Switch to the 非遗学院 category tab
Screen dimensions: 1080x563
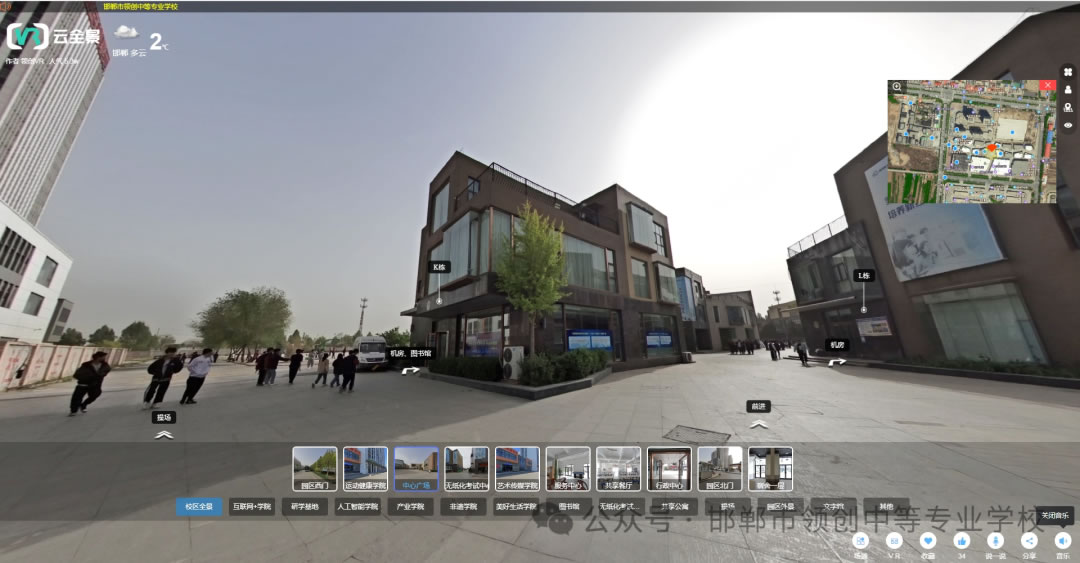pyautogui.click(x=464, y=506)
